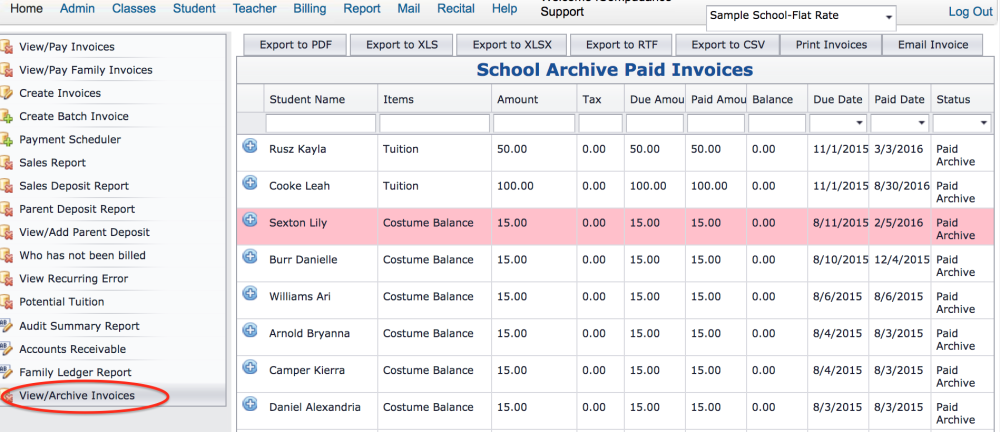Click the View Recurring Error icon
The height and width of the screenshot is (432, 1000).
(x=6, y=278)
